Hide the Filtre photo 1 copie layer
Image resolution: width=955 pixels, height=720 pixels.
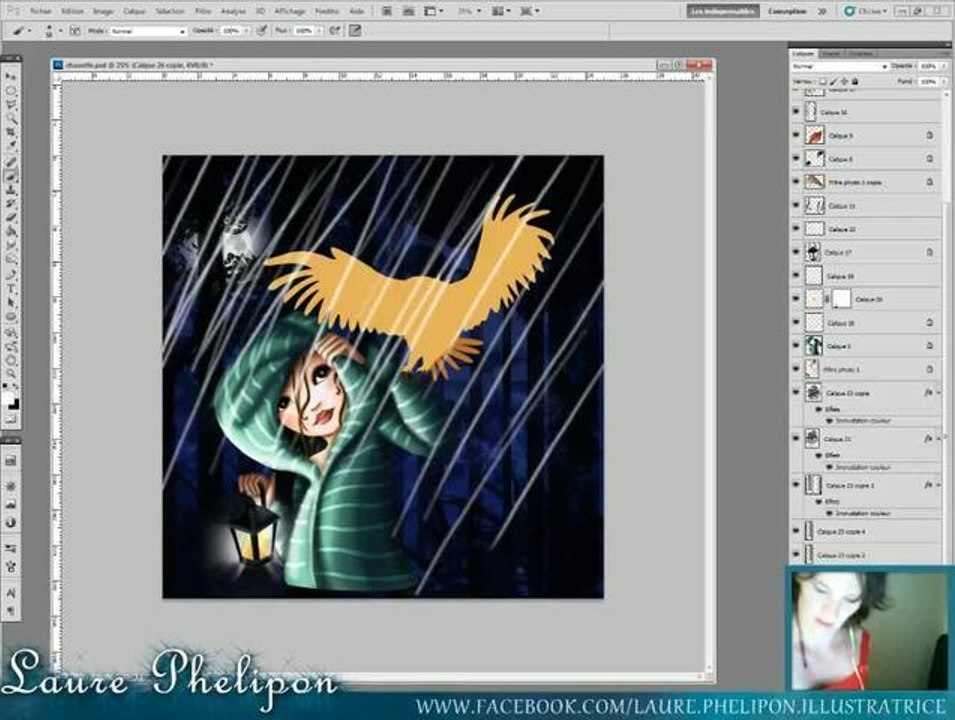point(796,181)
